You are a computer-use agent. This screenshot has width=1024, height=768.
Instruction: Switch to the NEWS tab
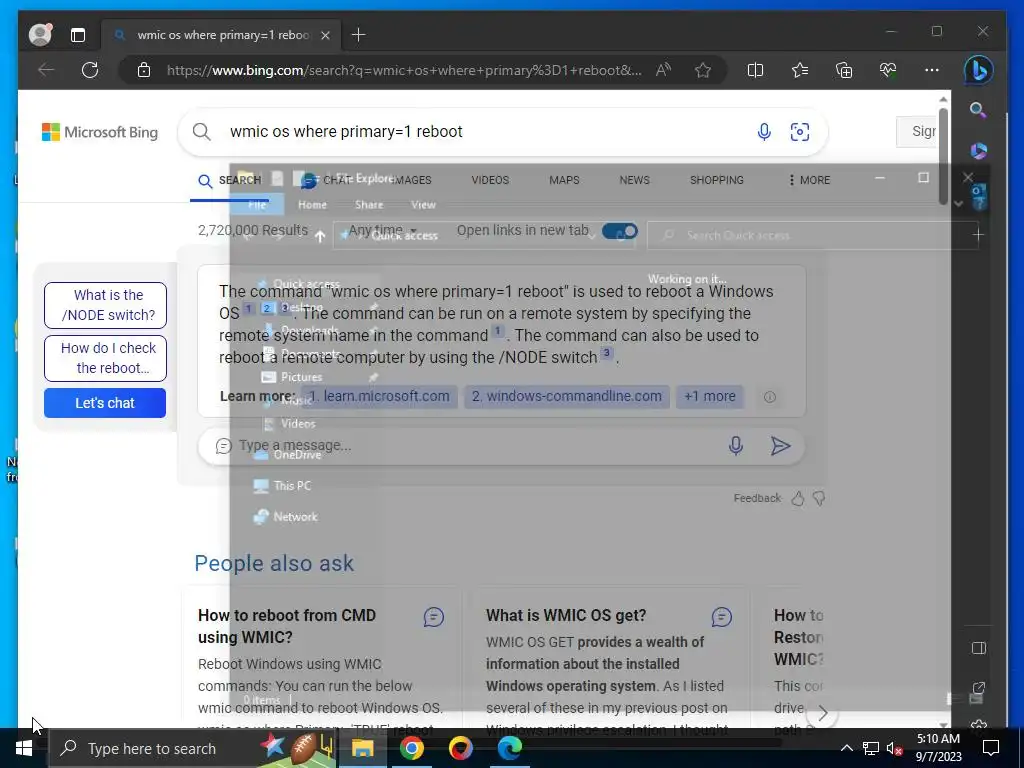[634, 180]
